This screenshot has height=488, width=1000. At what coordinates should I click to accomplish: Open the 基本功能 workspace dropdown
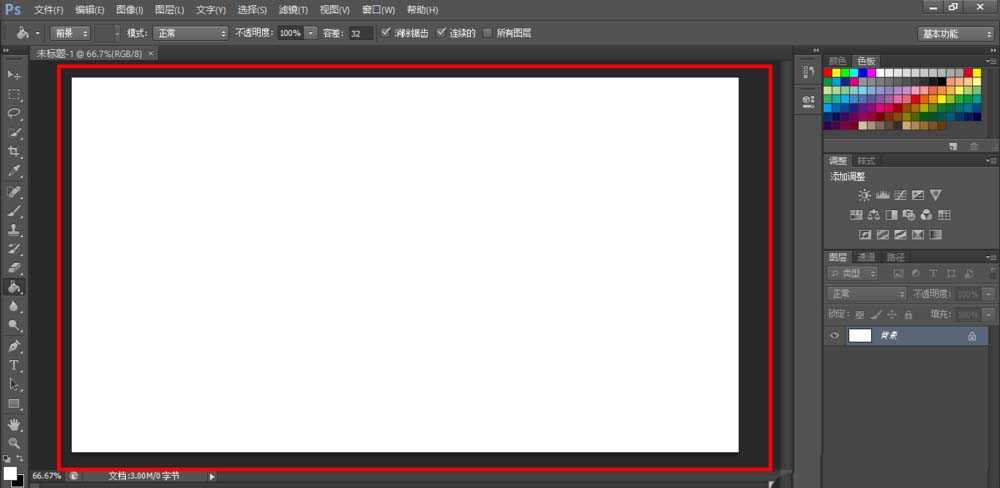coord(955,33)
